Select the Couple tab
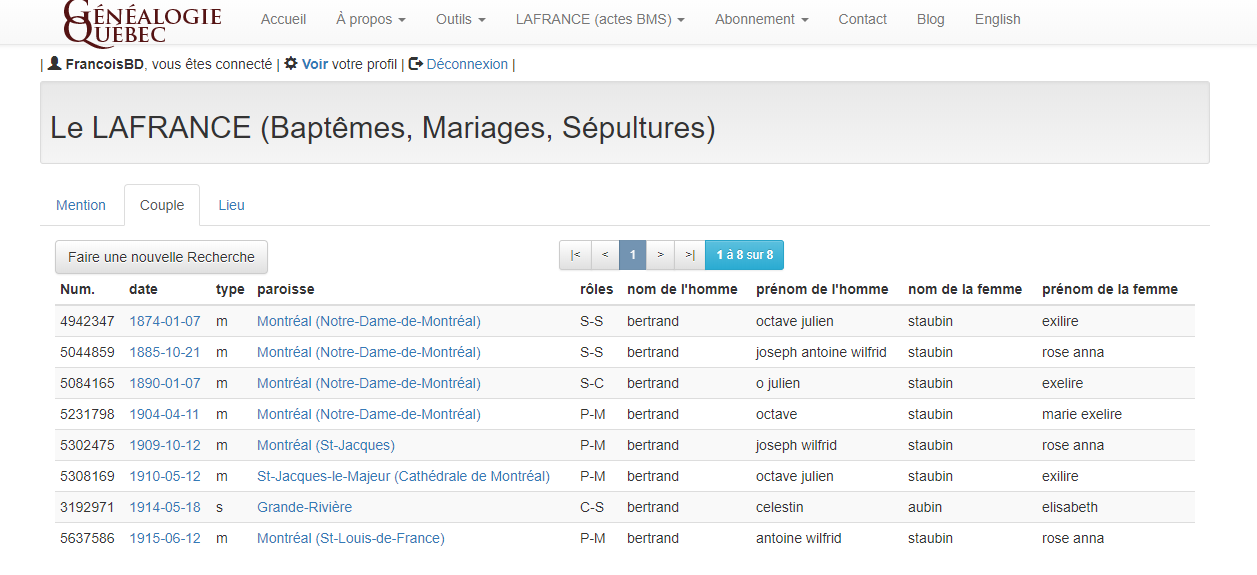This screenshot has width=1257, height=575. (x=162, y=205)
